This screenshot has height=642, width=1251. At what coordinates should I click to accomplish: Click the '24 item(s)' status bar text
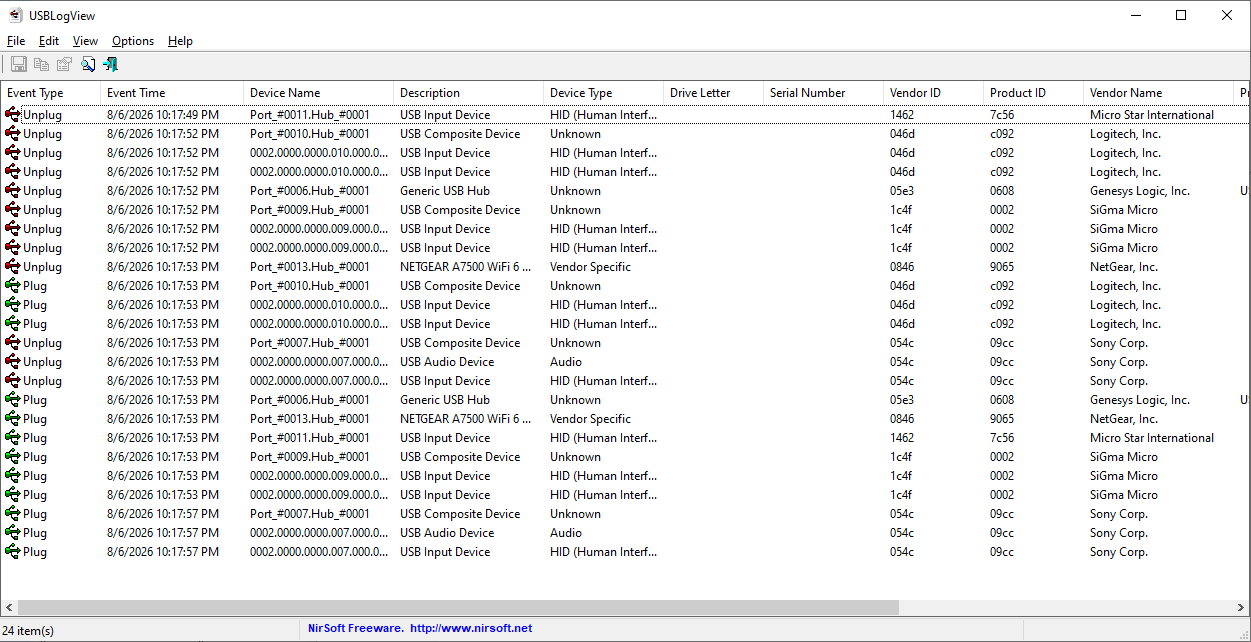click(x=30, y=630)
